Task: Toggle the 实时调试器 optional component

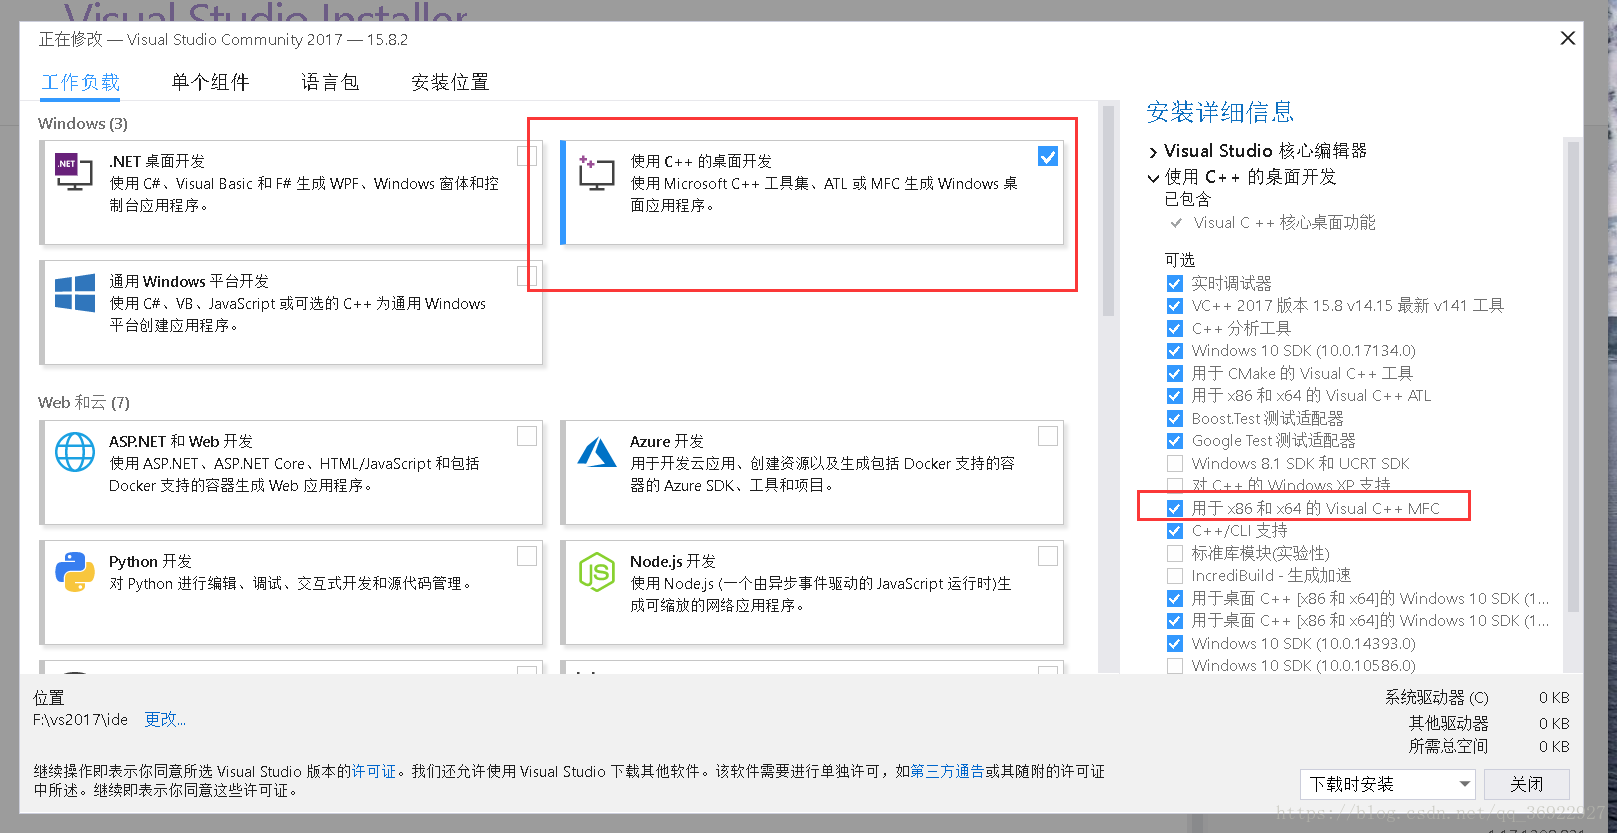Action: (x=1175, y=283)
